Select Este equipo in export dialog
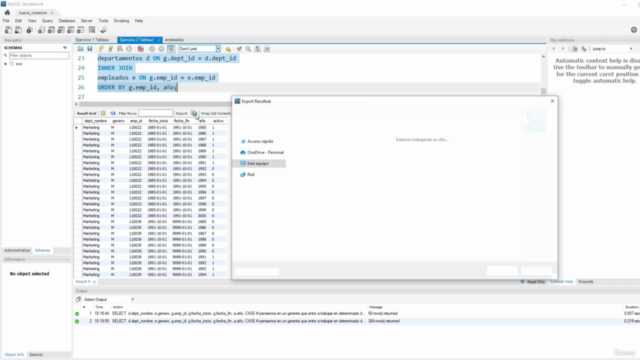 [258, 163]
